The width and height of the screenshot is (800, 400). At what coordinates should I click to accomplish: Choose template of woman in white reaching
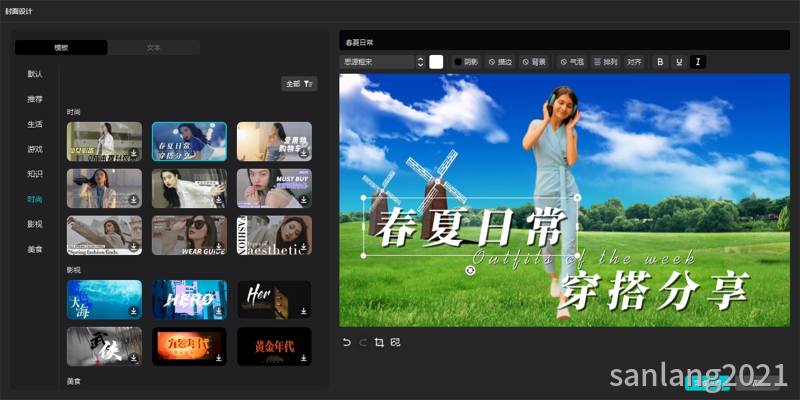tap(189, 188)
